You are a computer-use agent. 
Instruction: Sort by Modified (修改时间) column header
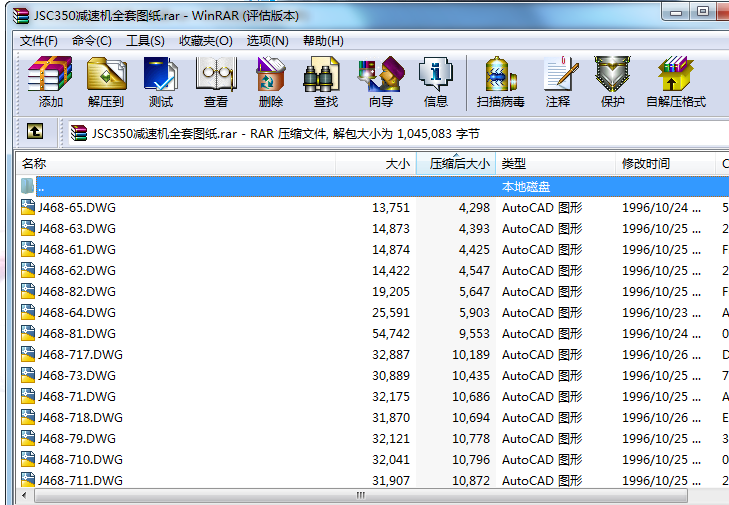coord(665,164)
